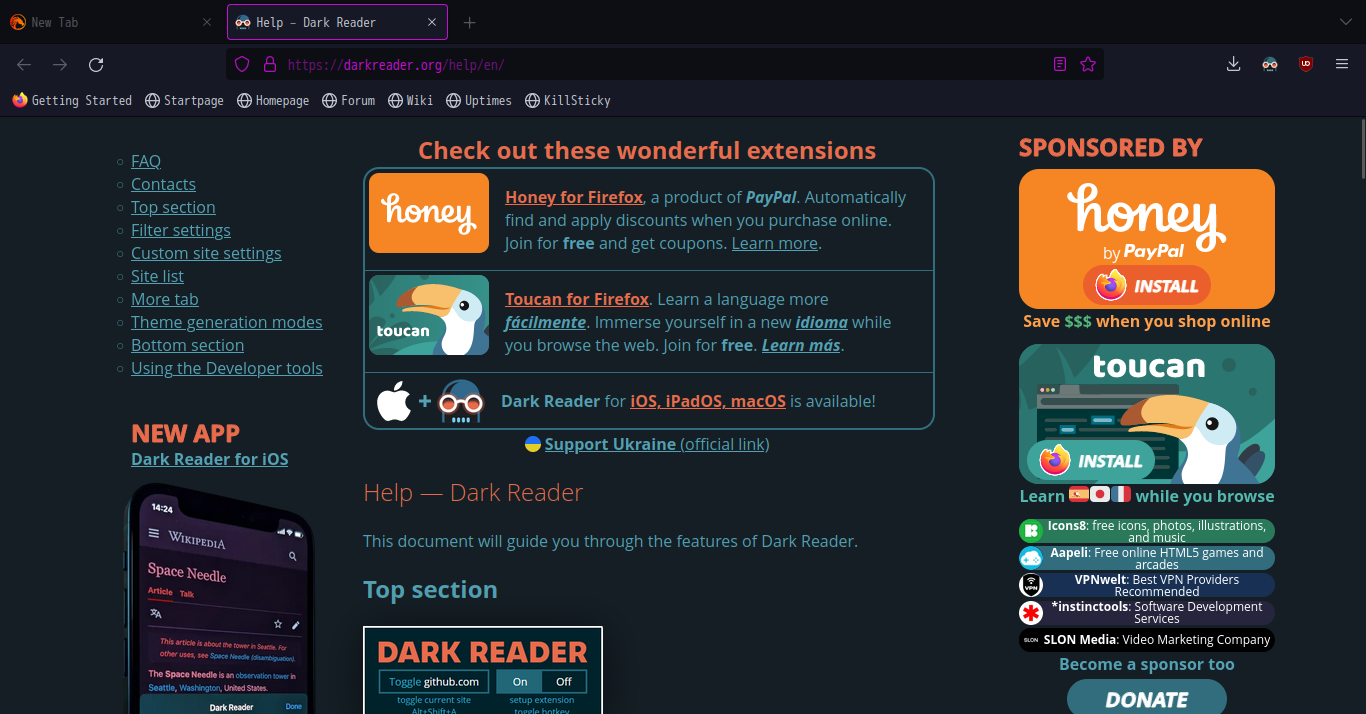The width and height of the screenshot is (1366, 714).
Task: Click the Toucan logo in extensions box
Action: tap(429, 315)
